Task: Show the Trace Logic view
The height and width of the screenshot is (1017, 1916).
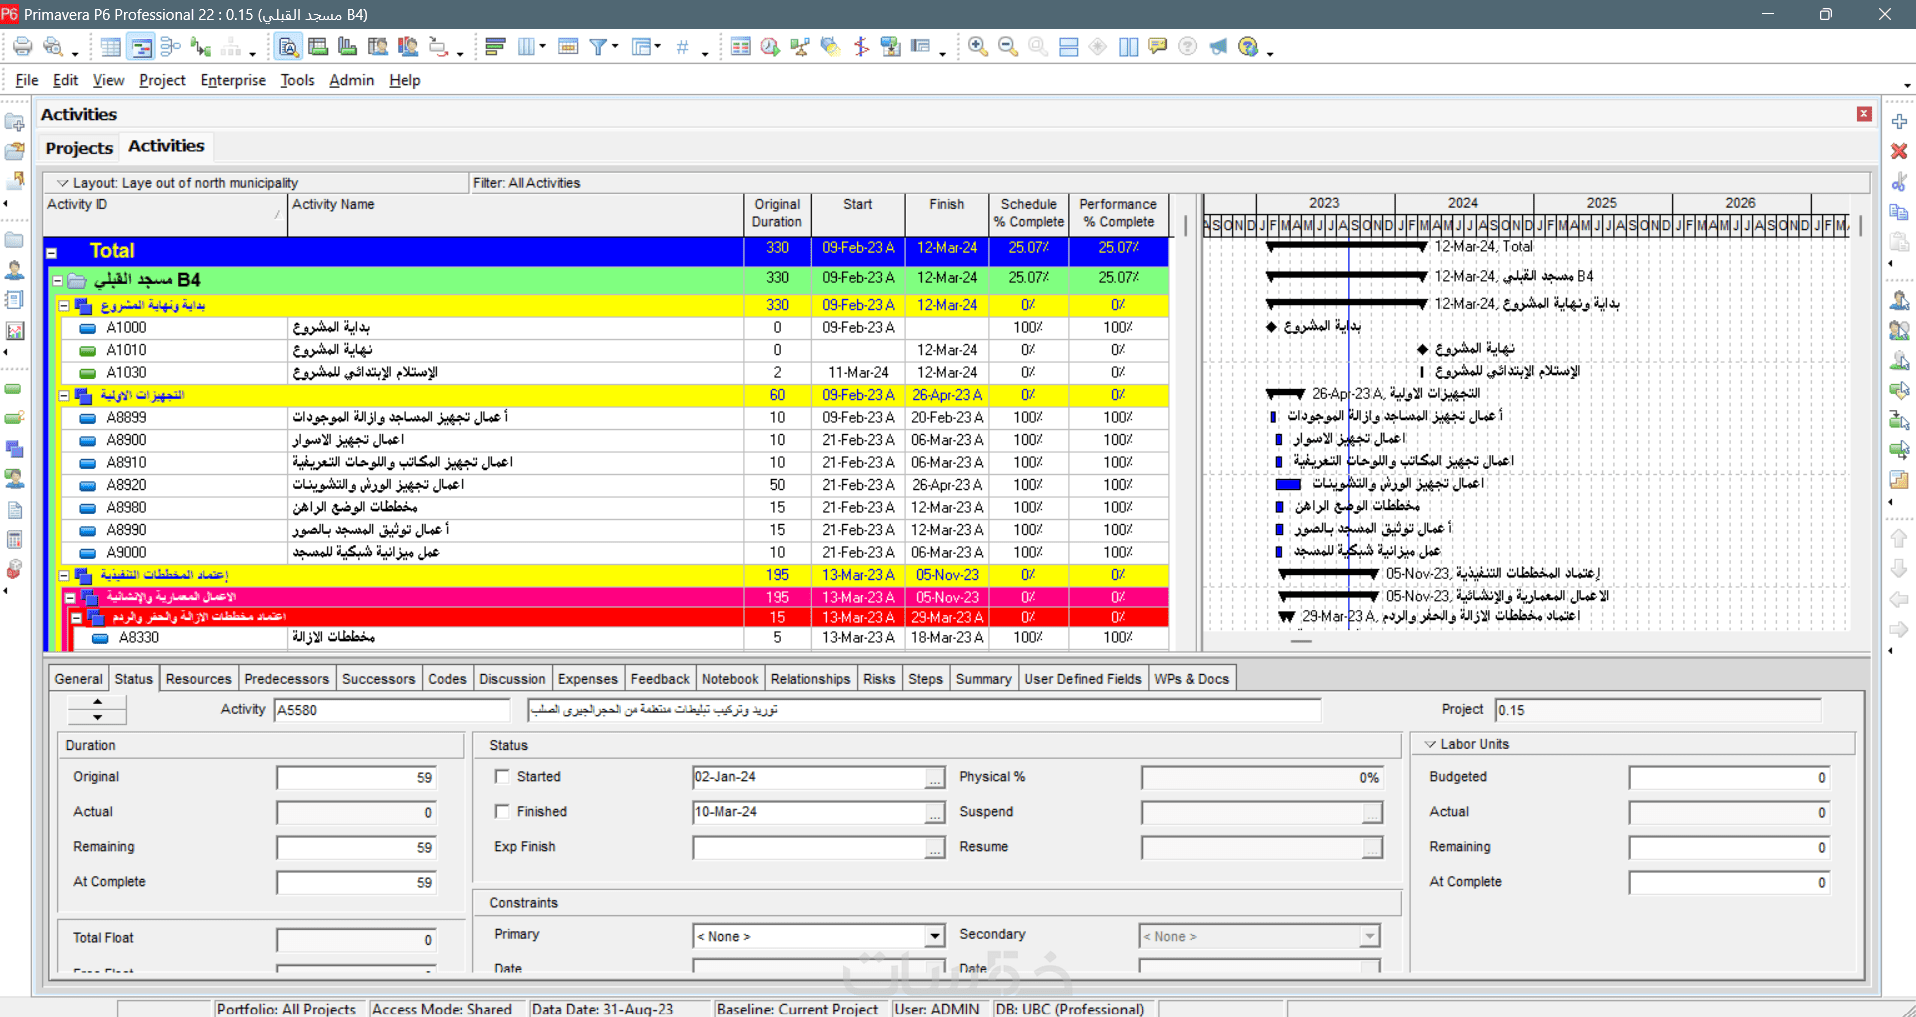Action: tap(200, 47)
